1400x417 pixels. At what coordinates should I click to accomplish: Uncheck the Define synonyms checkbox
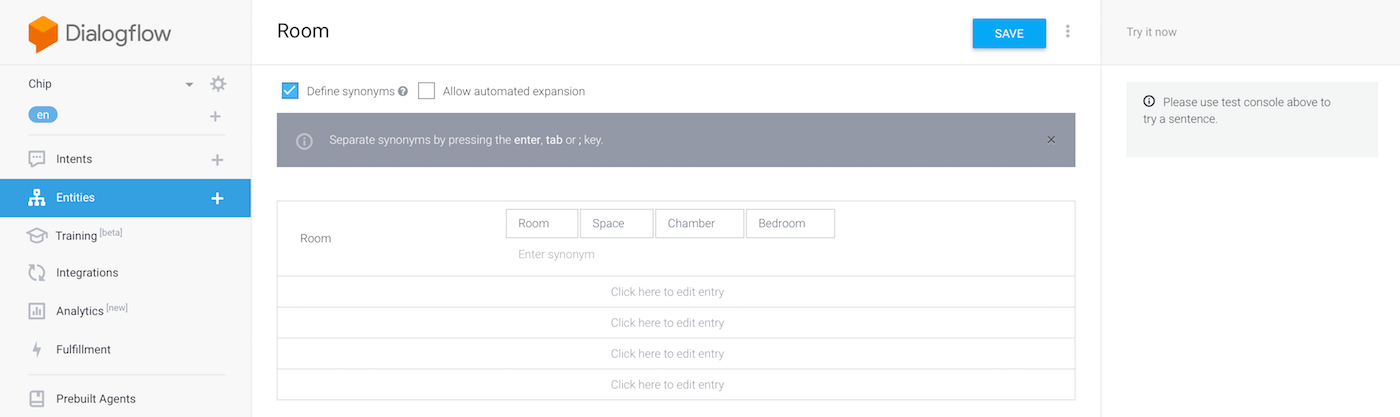(290, 91)
